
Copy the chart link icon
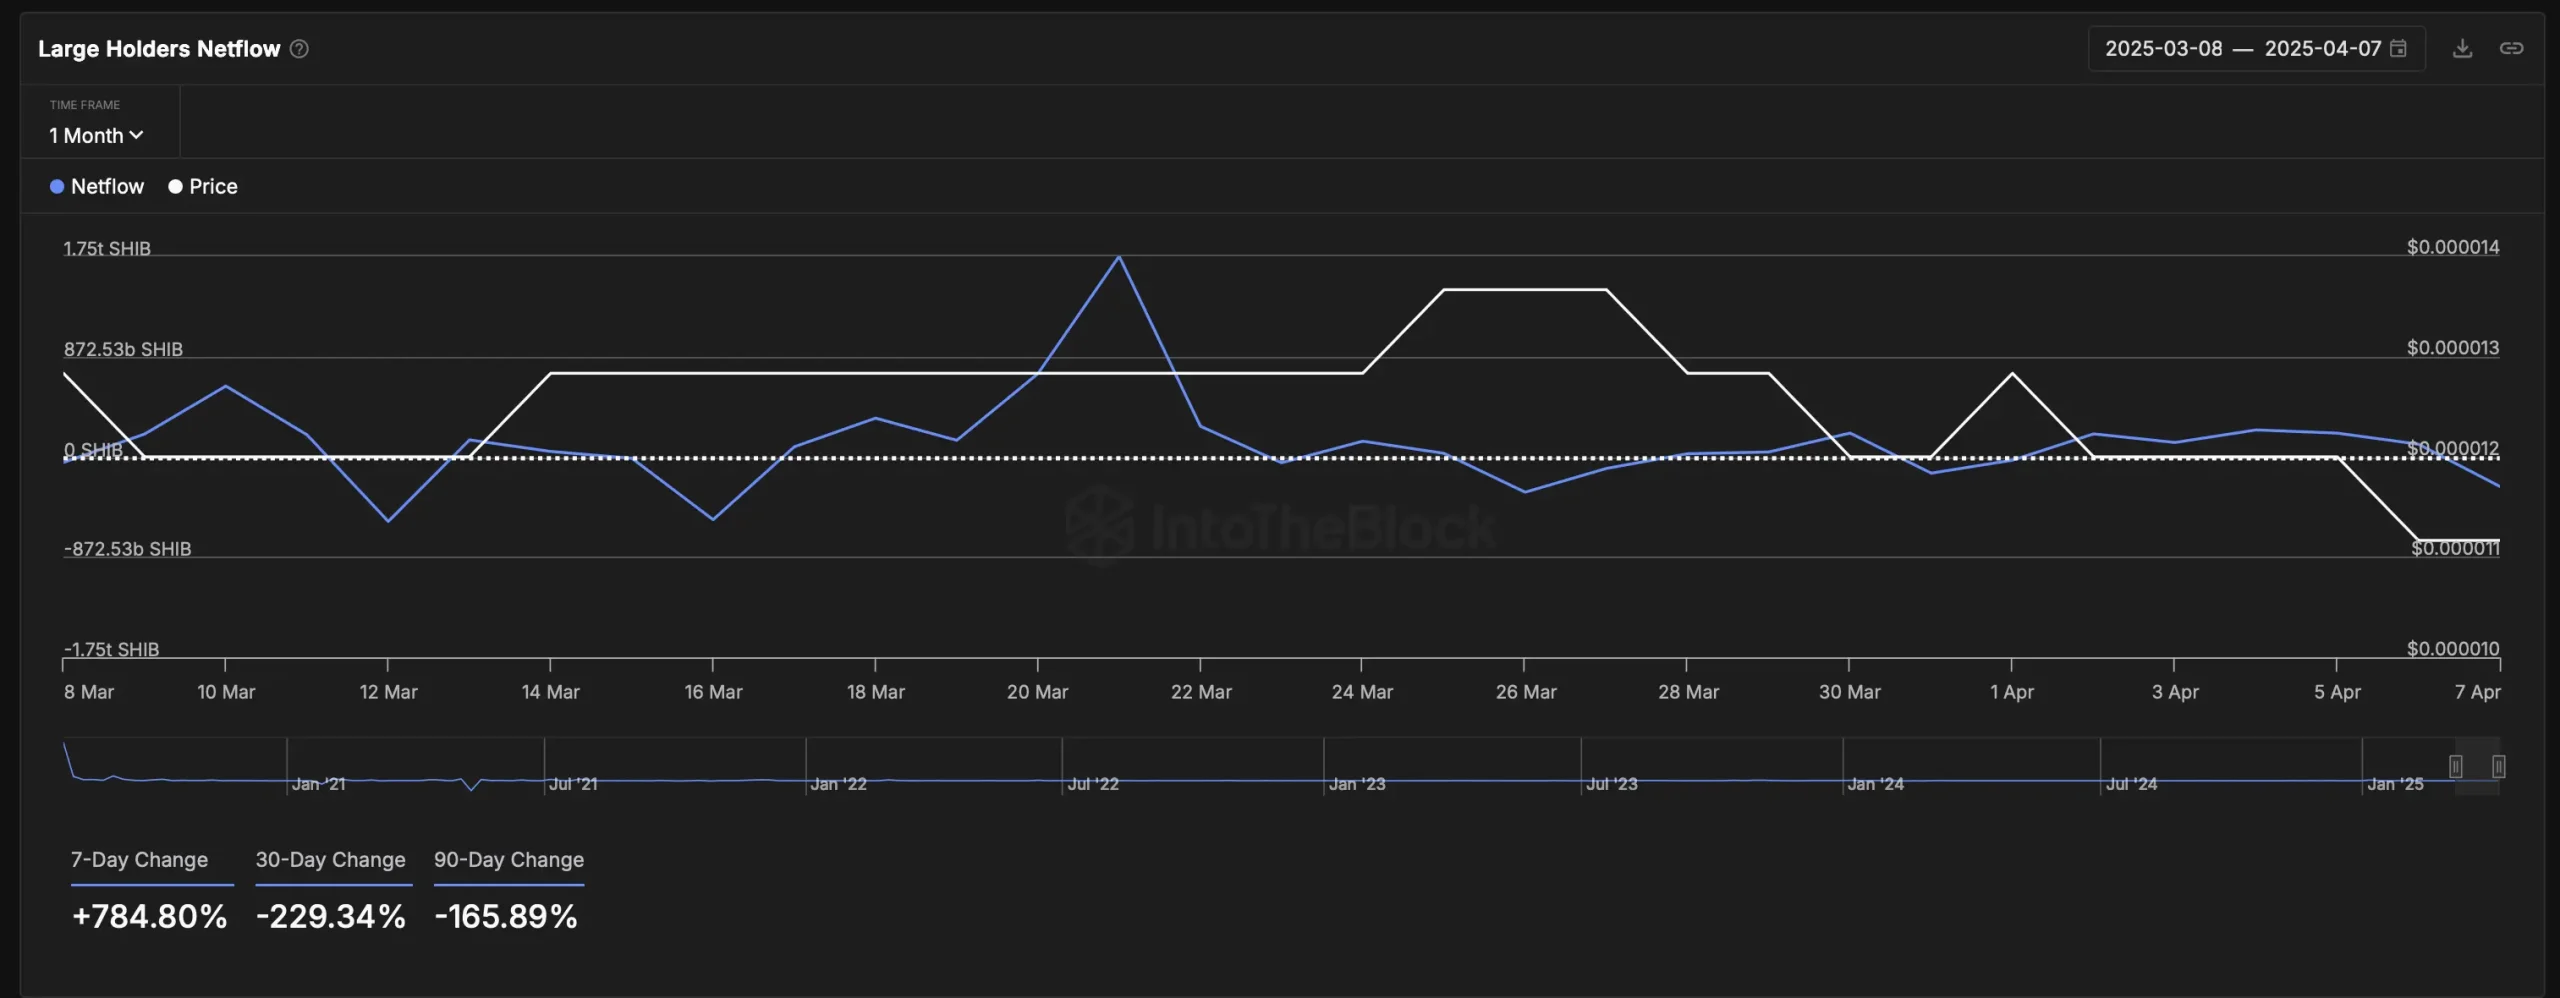click(x=2511, y=49)
